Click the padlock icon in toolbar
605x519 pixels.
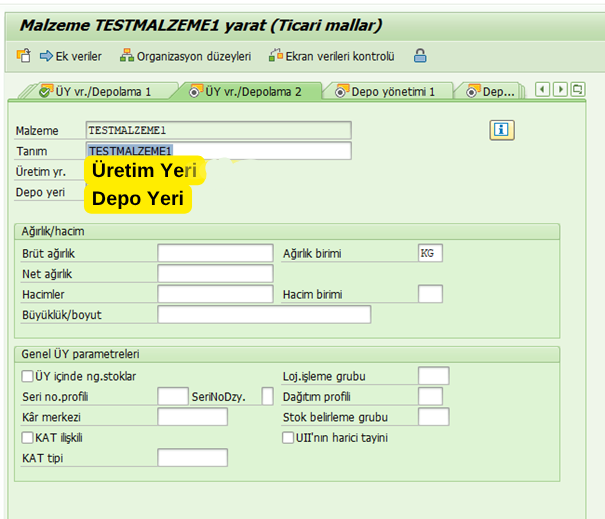click(x=420, y=56)
